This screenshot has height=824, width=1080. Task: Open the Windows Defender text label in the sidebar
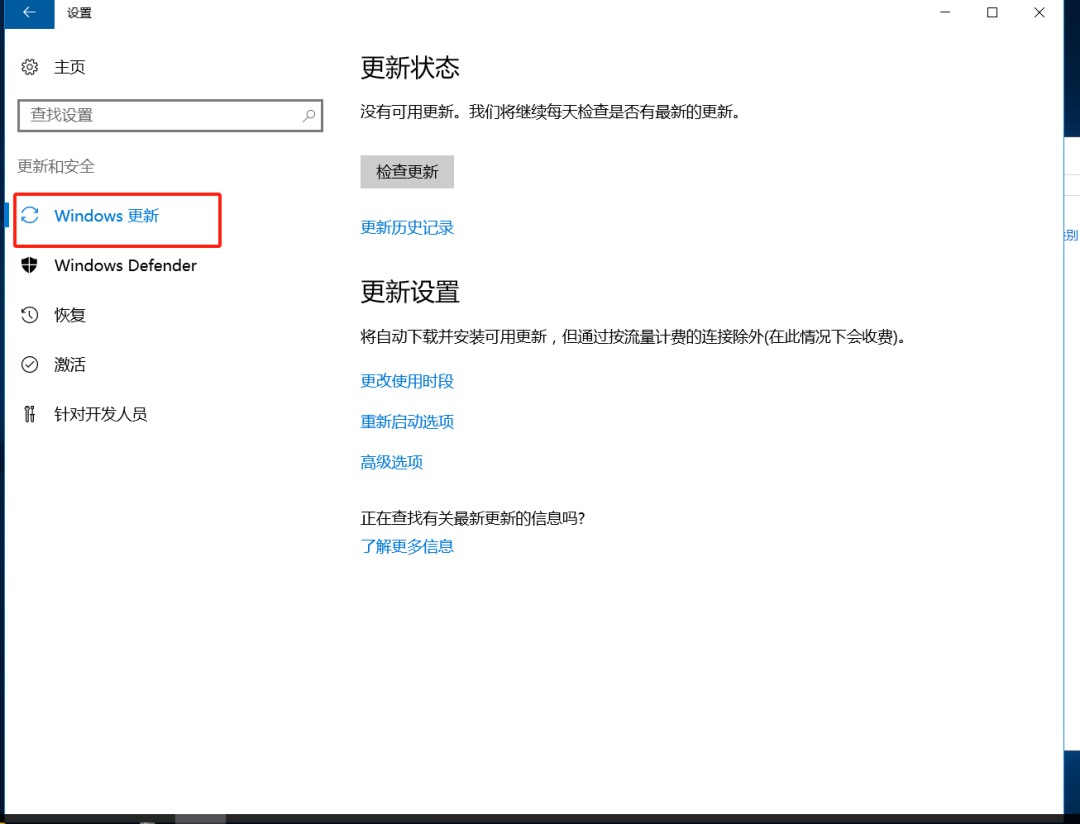point(125,265)
